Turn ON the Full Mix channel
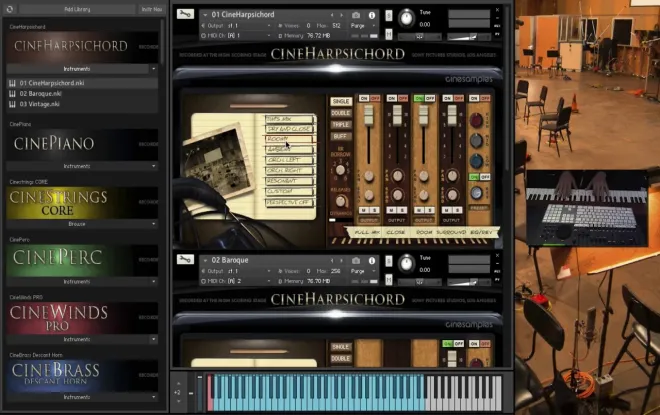Viewport: 660px width, 415px height. click(364, 98)
